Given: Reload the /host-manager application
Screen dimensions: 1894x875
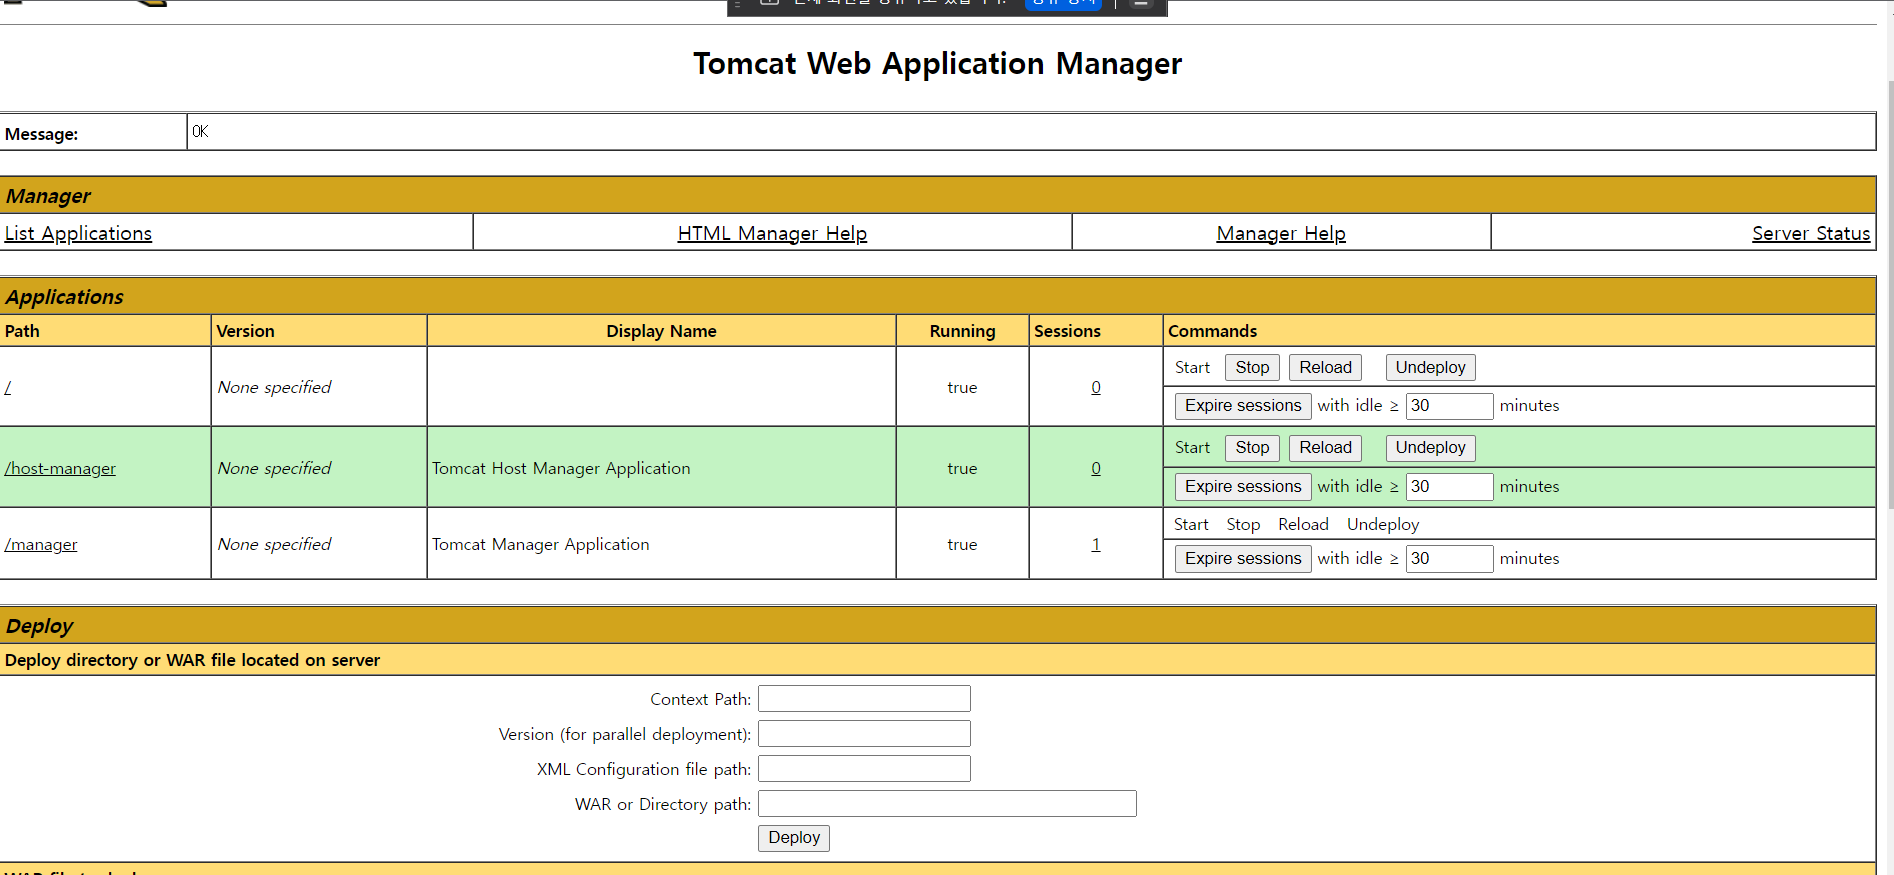Looking at the screenshot, I should click(x=1325, y=447).
